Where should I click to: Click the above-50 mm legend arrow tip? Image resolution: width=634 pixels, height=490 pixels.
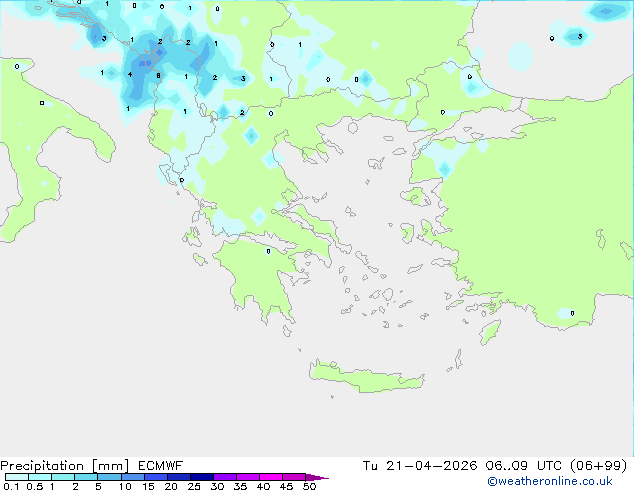(317, 477)
